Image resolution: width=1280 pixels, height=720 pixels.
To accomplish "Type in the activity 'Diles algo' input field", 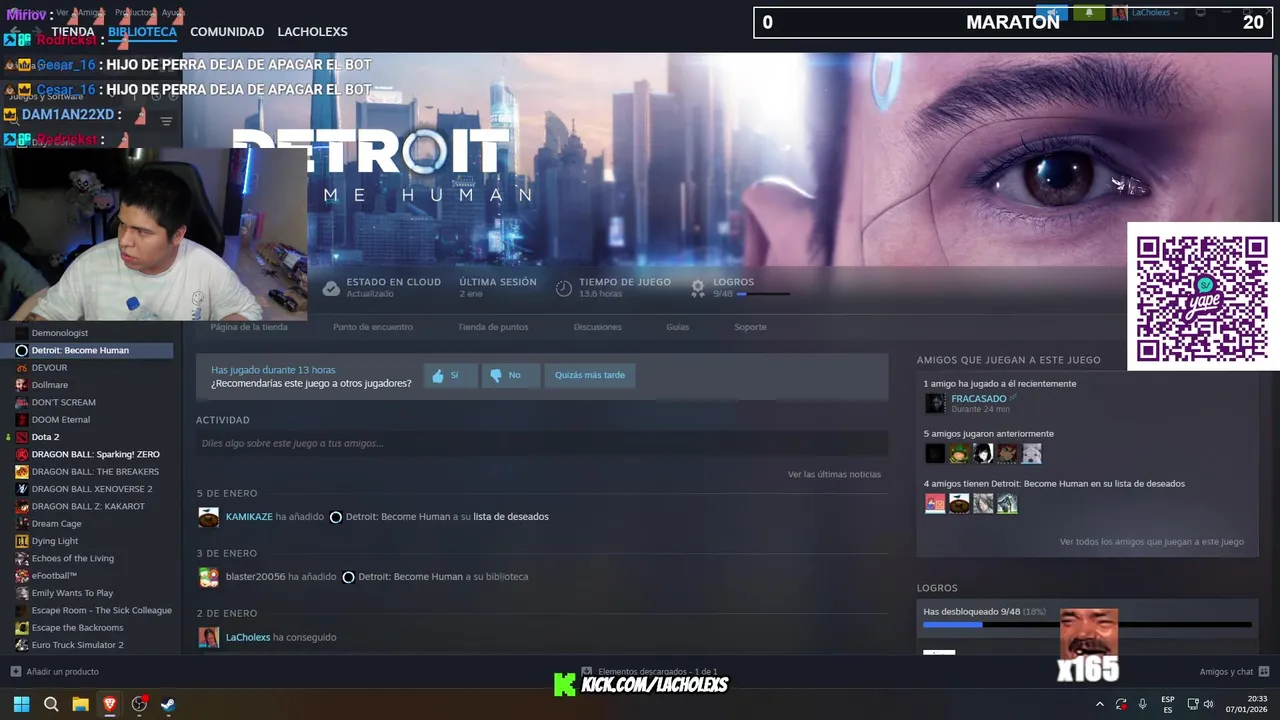I will click(542, 443).
